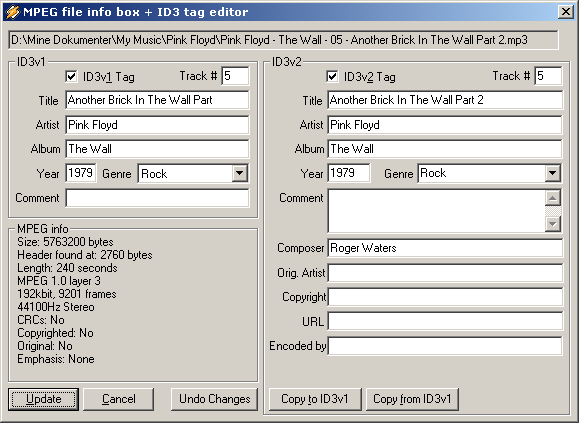Click the ID3v2 Comment scroll up arrow
579x423 pixels.
pyautogui.click(x=553, y=198)
